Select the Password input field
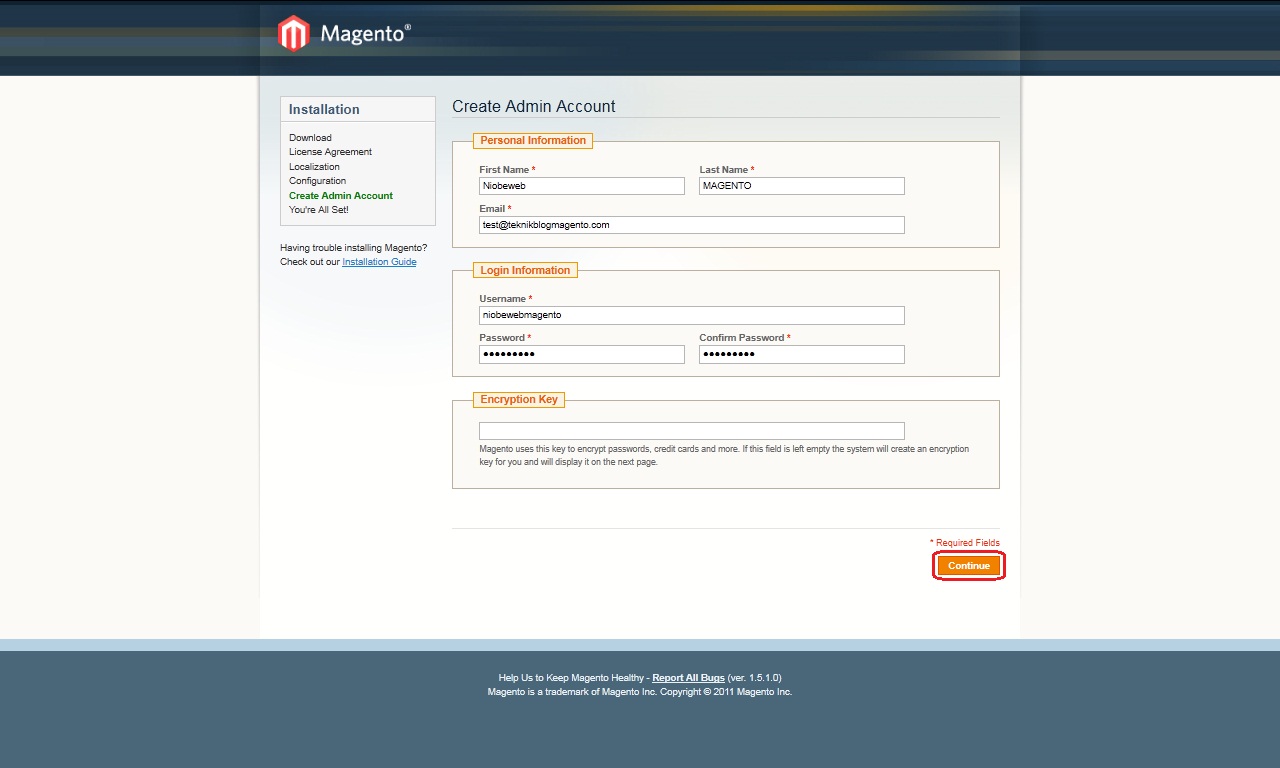The height and width of the screenshot is (768, 1280). [582, 354]
